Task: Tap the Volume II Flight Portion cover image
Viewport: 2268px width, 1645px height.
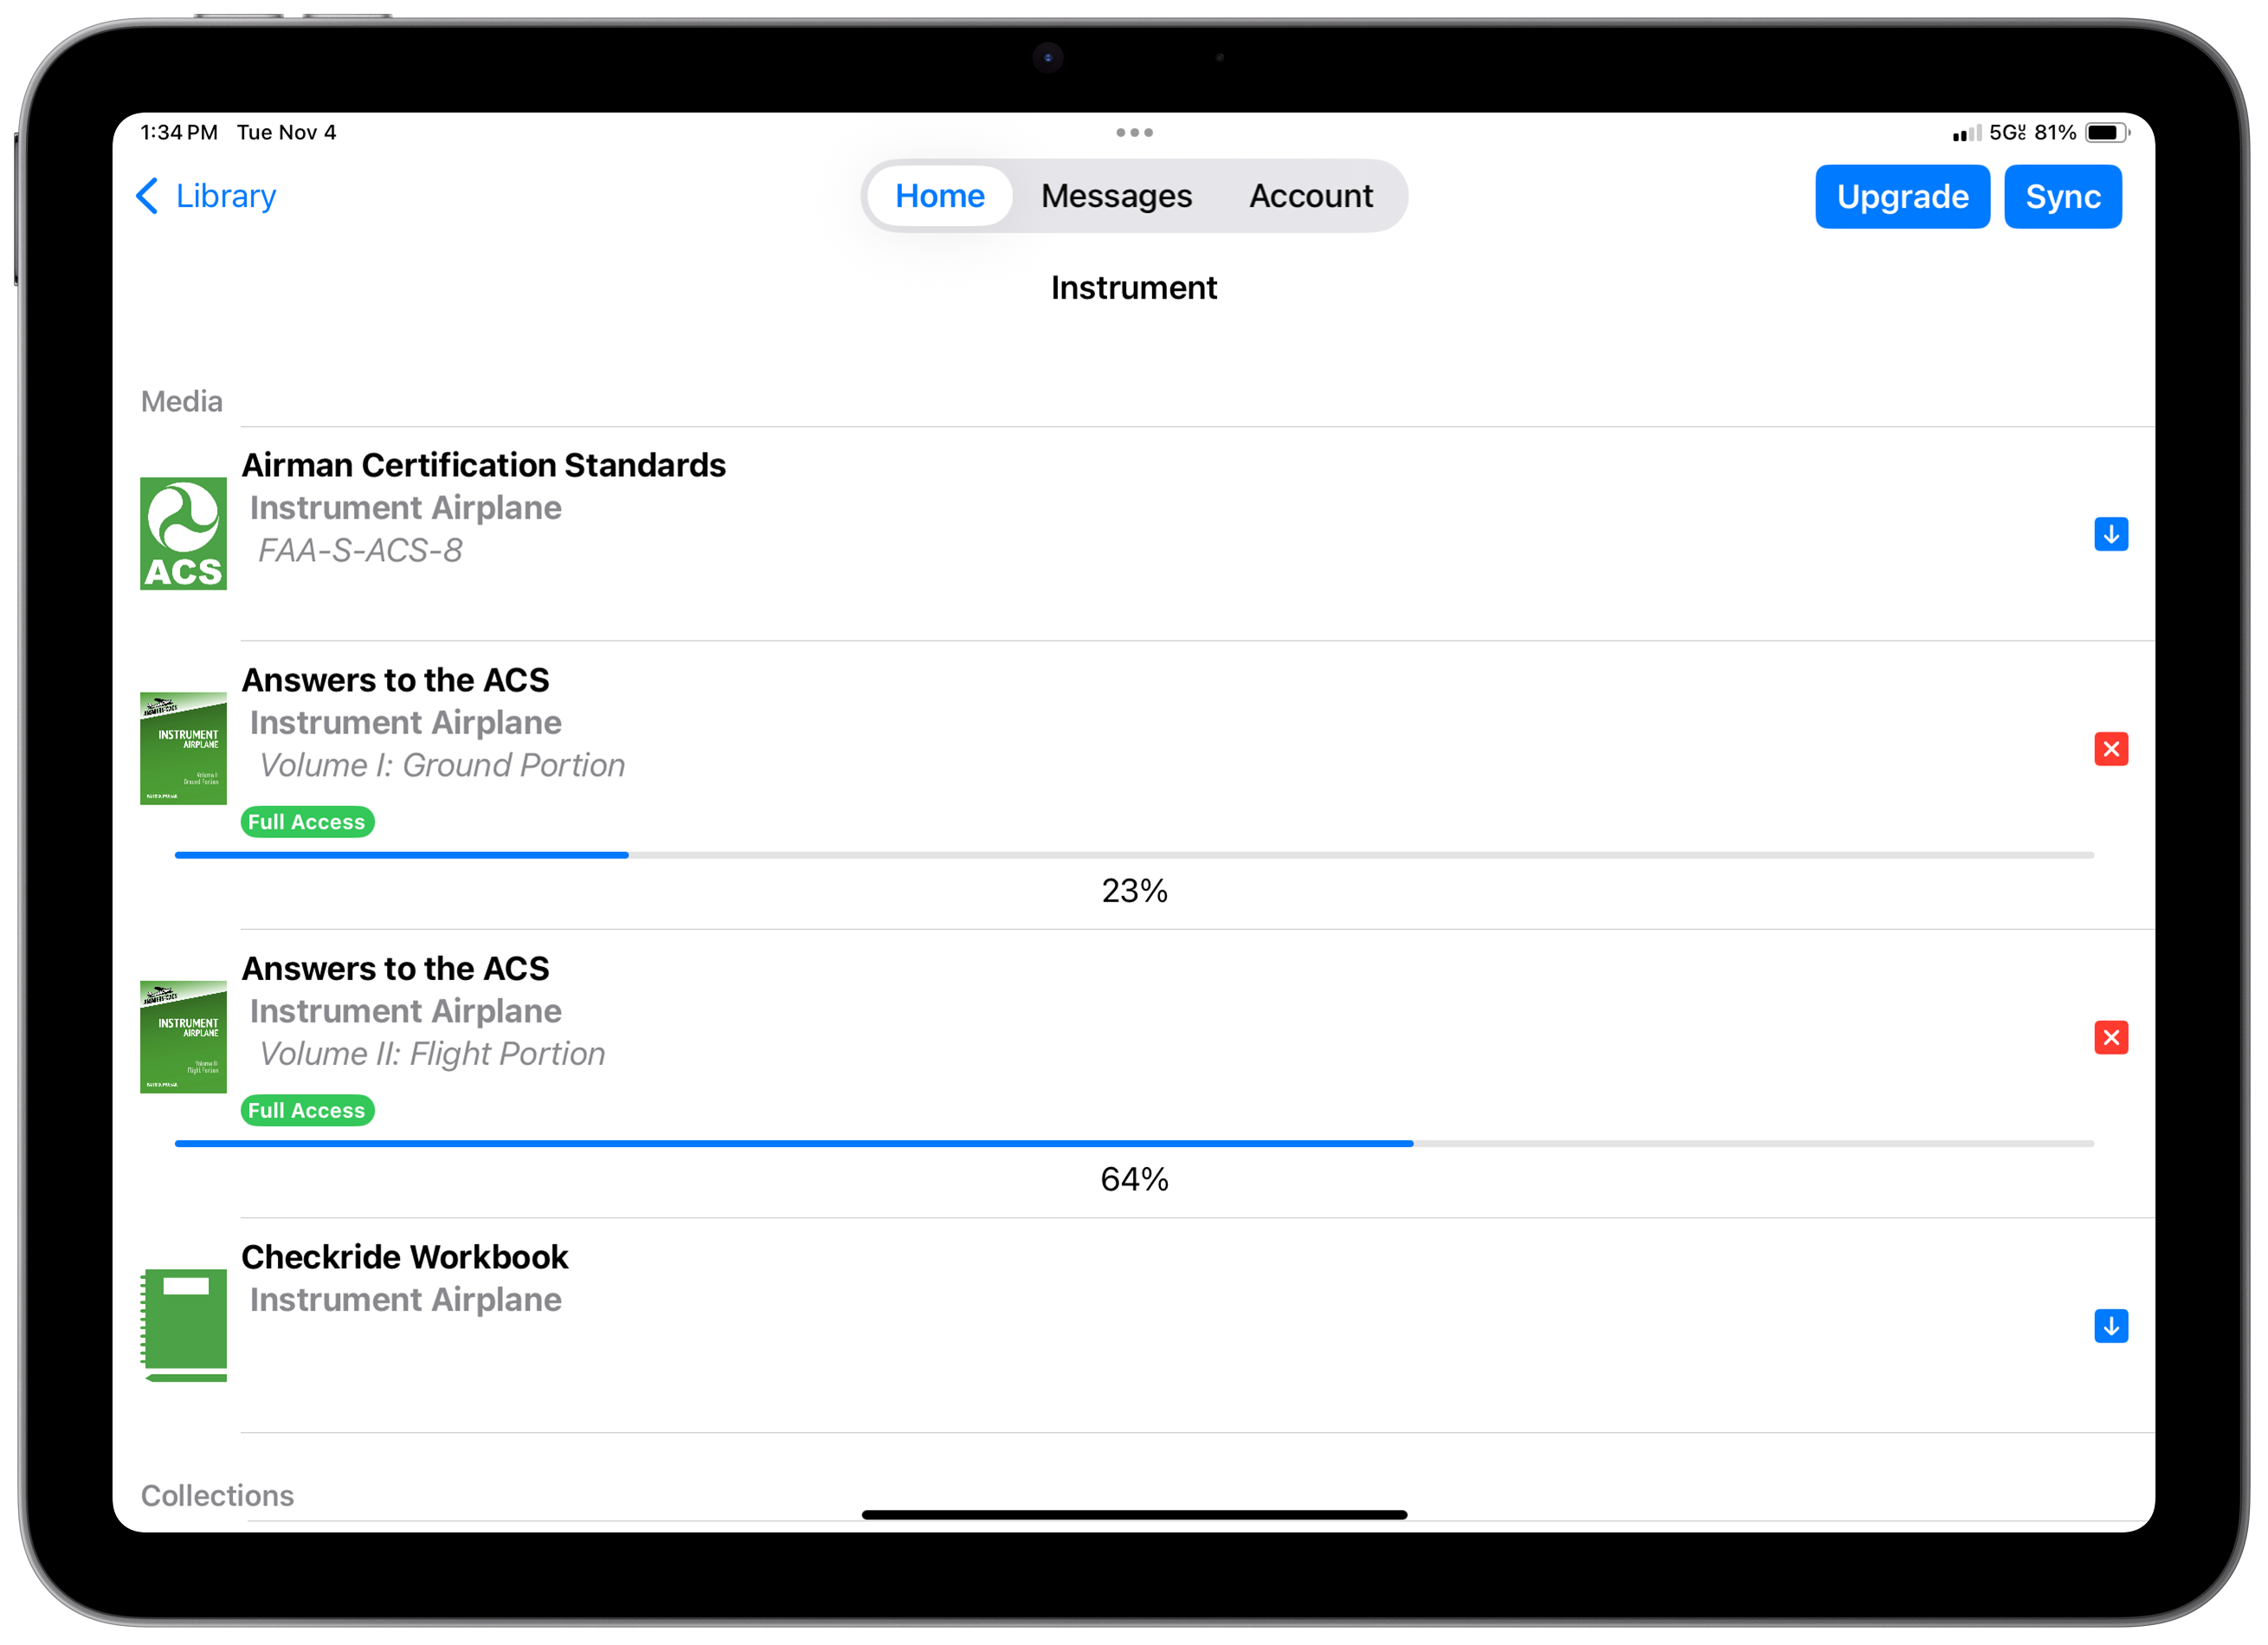Action: (x=183, y=1037)
